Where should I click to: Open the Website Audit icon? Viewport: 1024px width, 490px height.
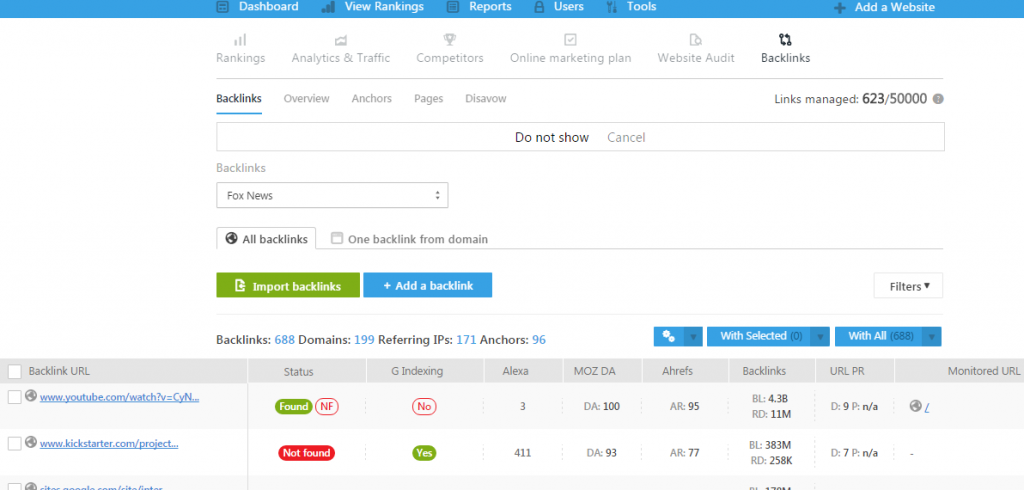click(695, 40)
